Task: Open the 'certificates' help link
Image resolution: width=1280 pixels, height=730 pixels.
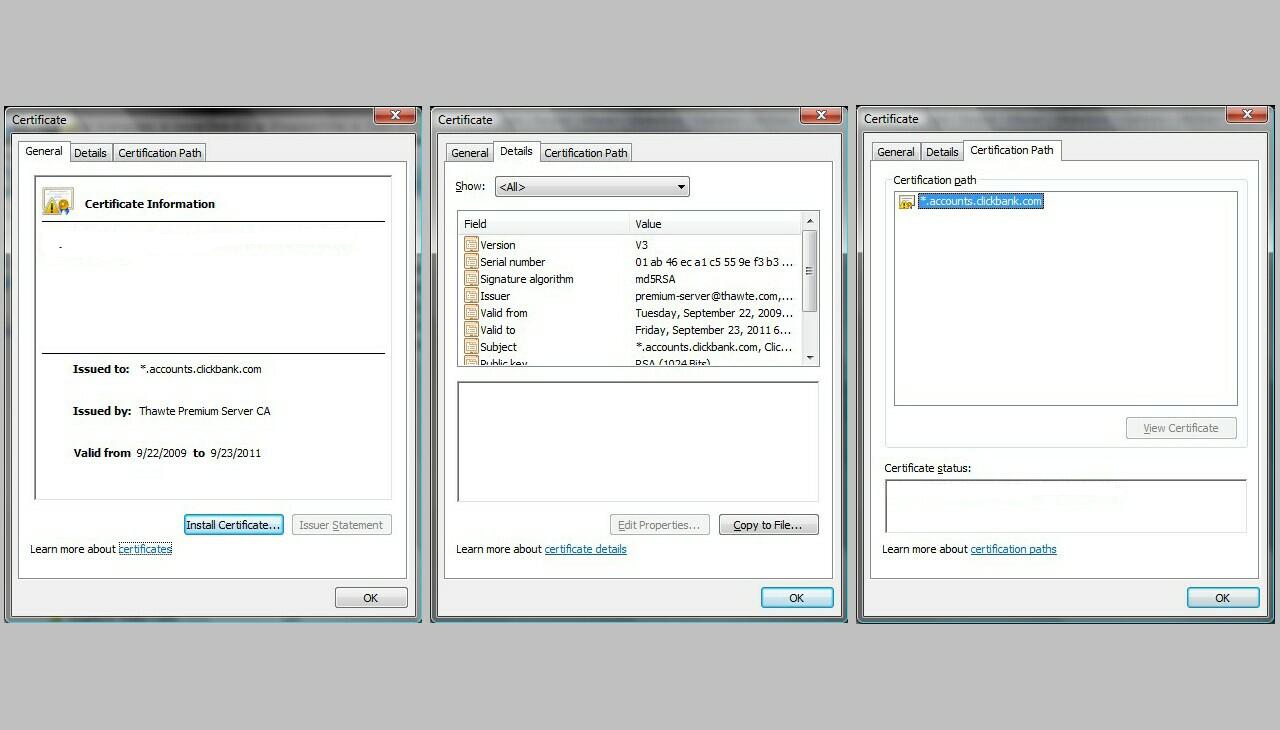Action: (x=145, y=549)
